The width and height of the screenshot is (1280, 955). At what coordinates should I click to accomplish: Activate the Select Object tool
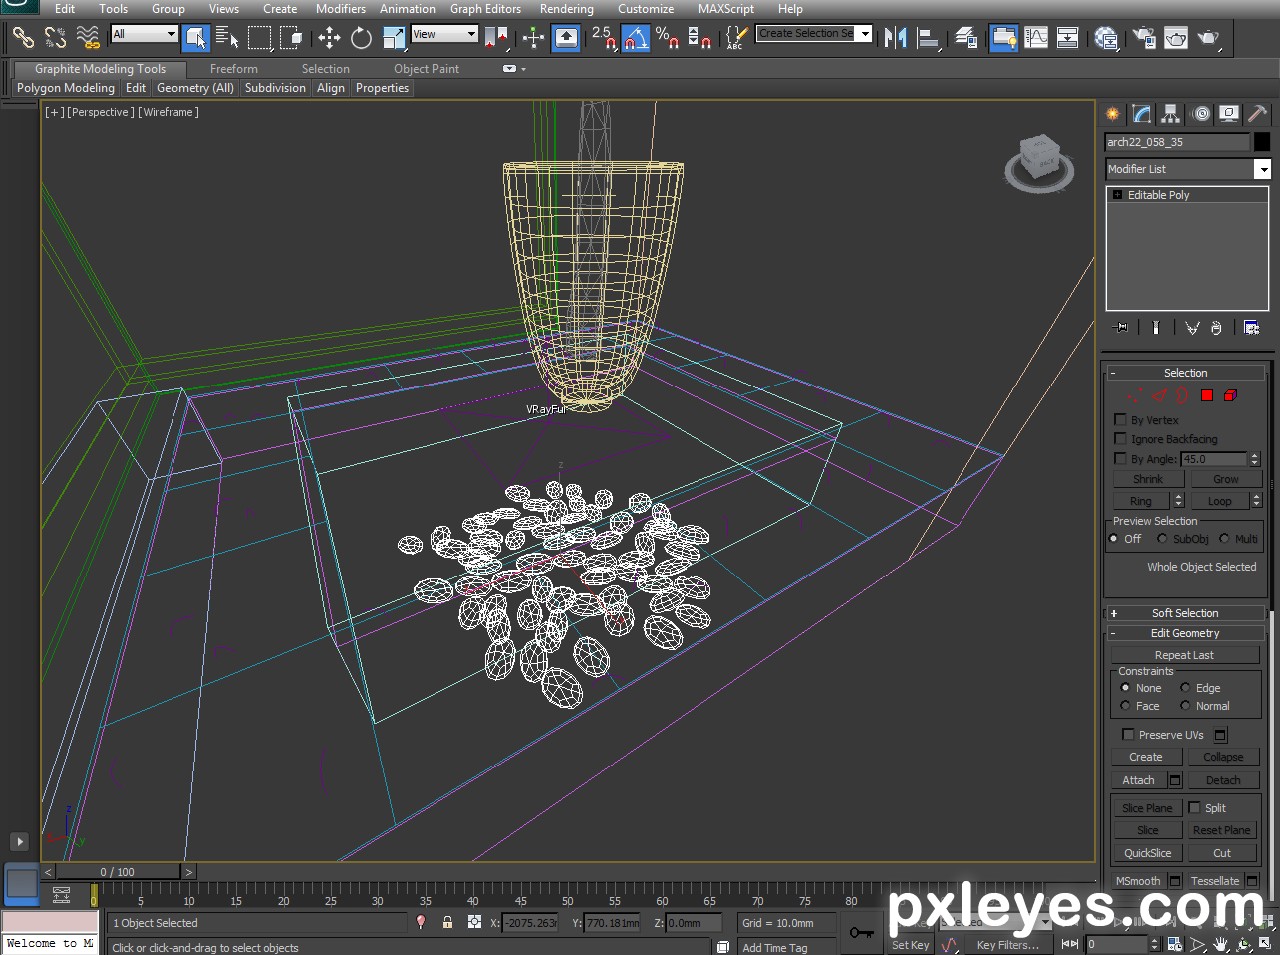point(196,38)
